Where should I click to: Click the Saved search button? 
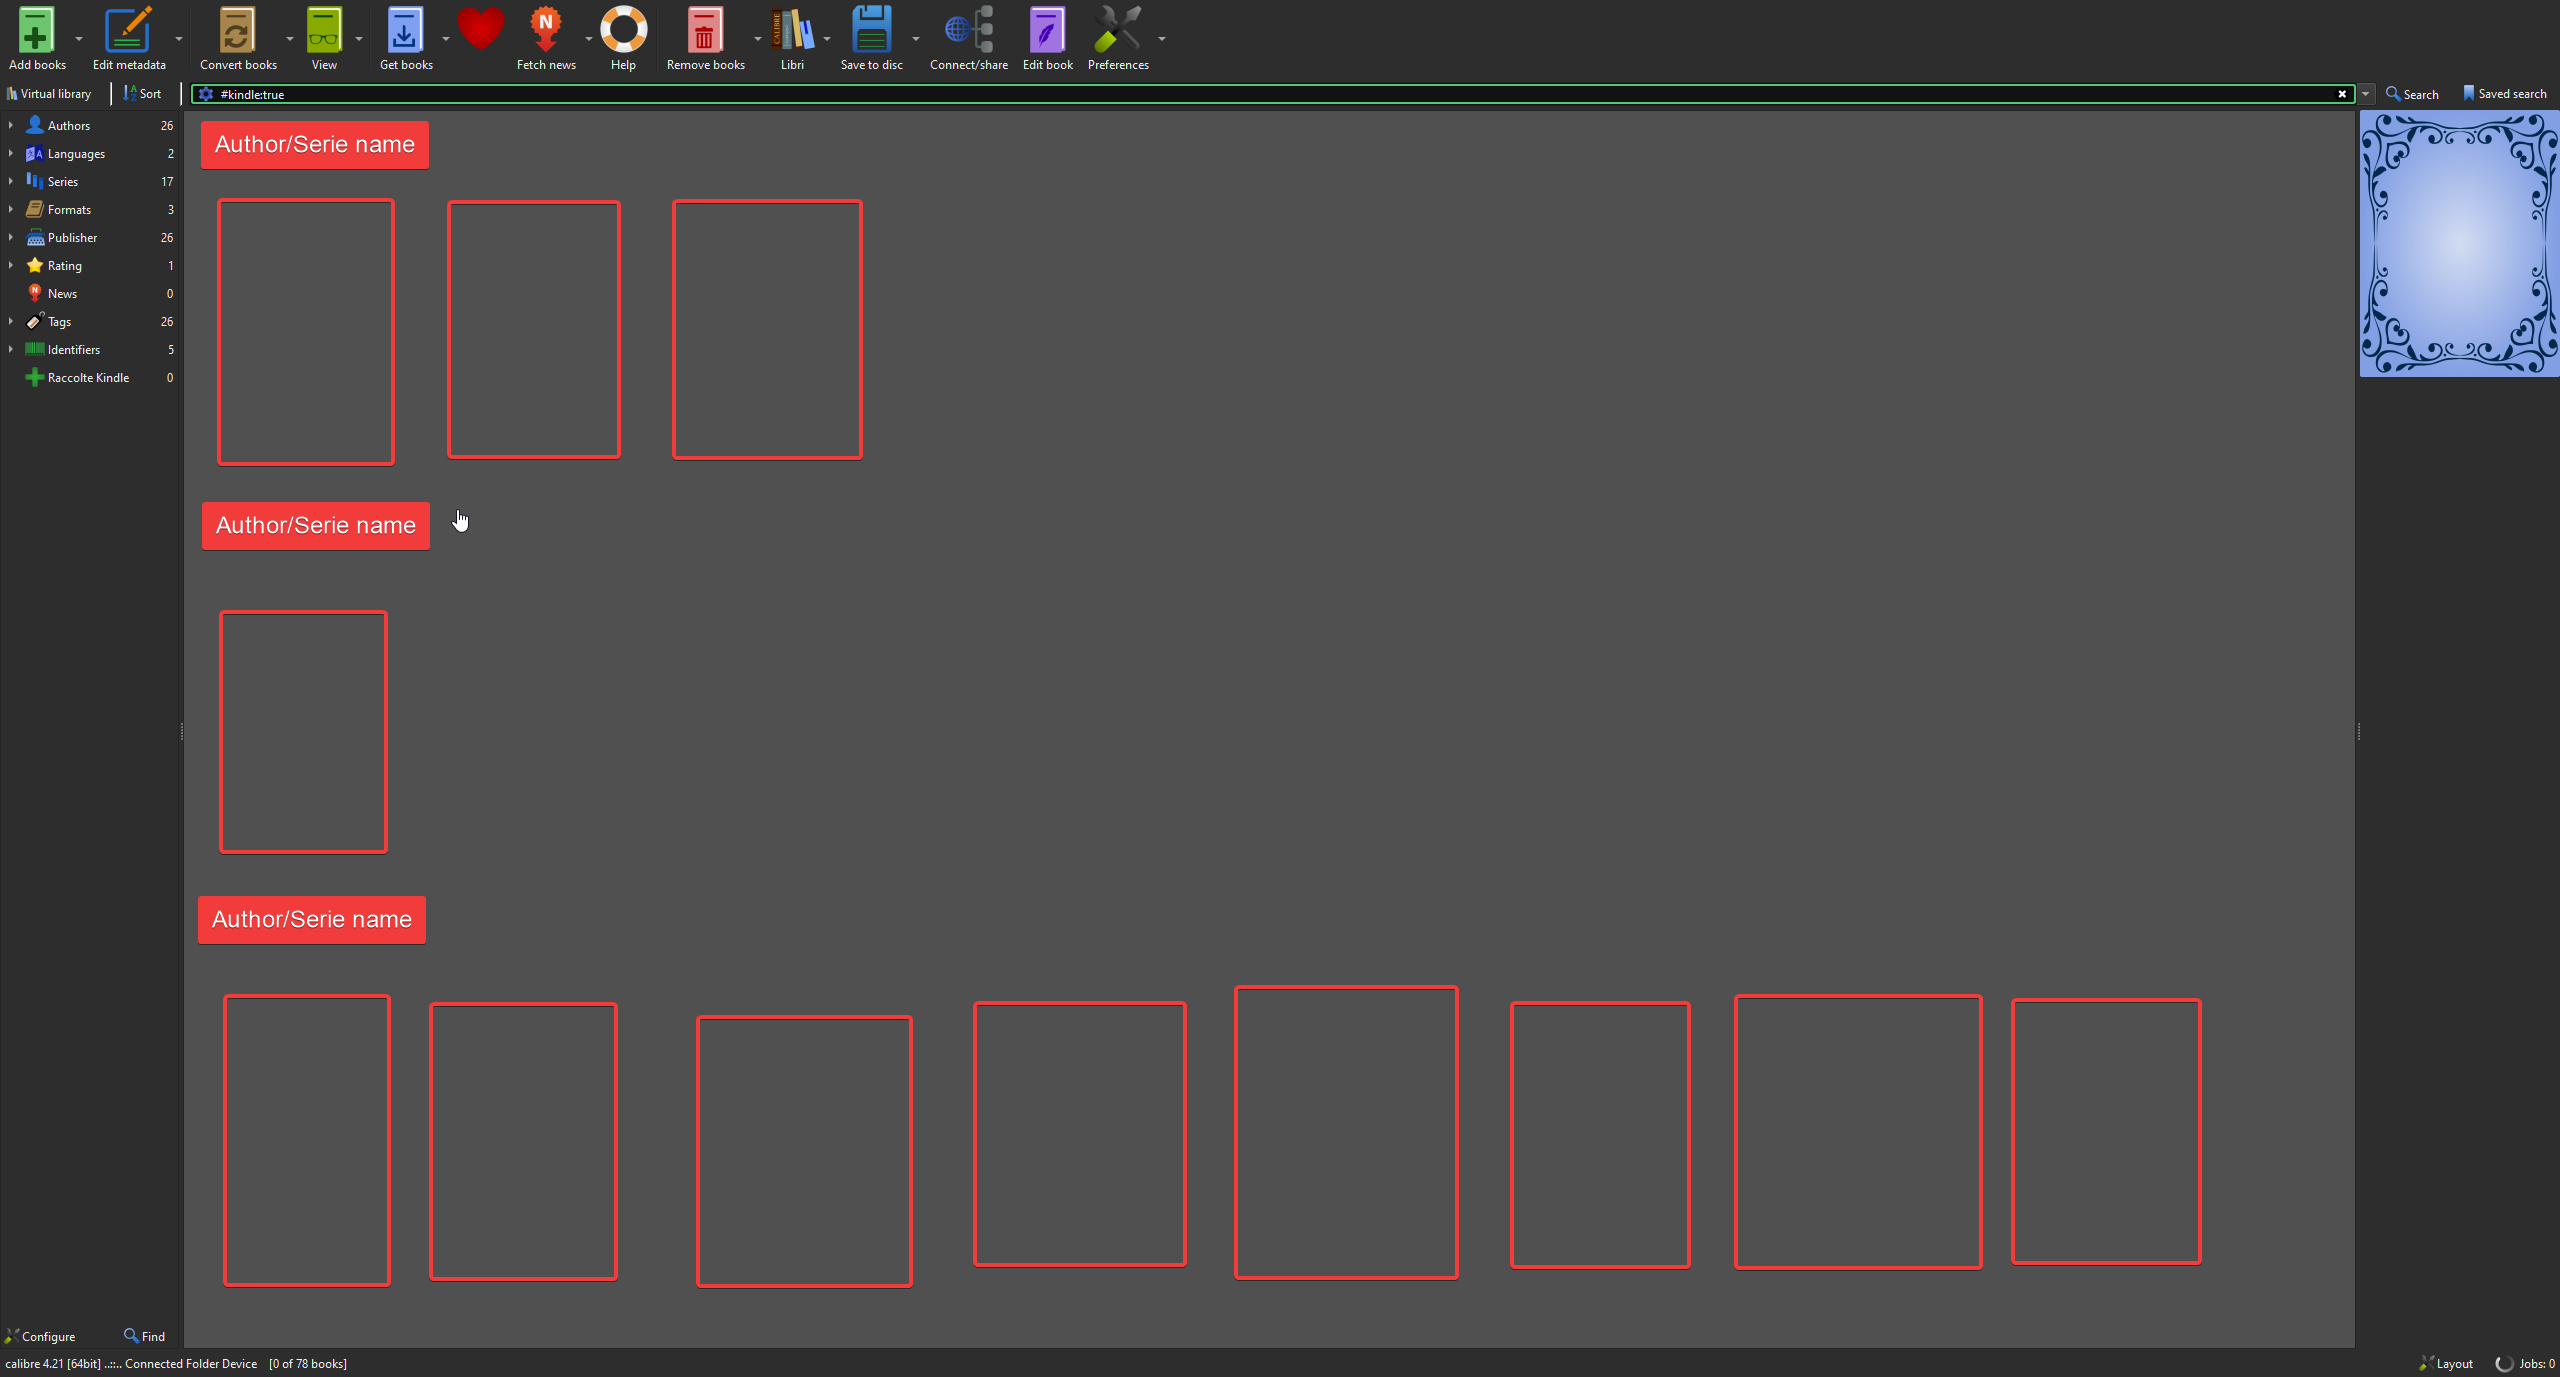click(x=2504, y=94)
